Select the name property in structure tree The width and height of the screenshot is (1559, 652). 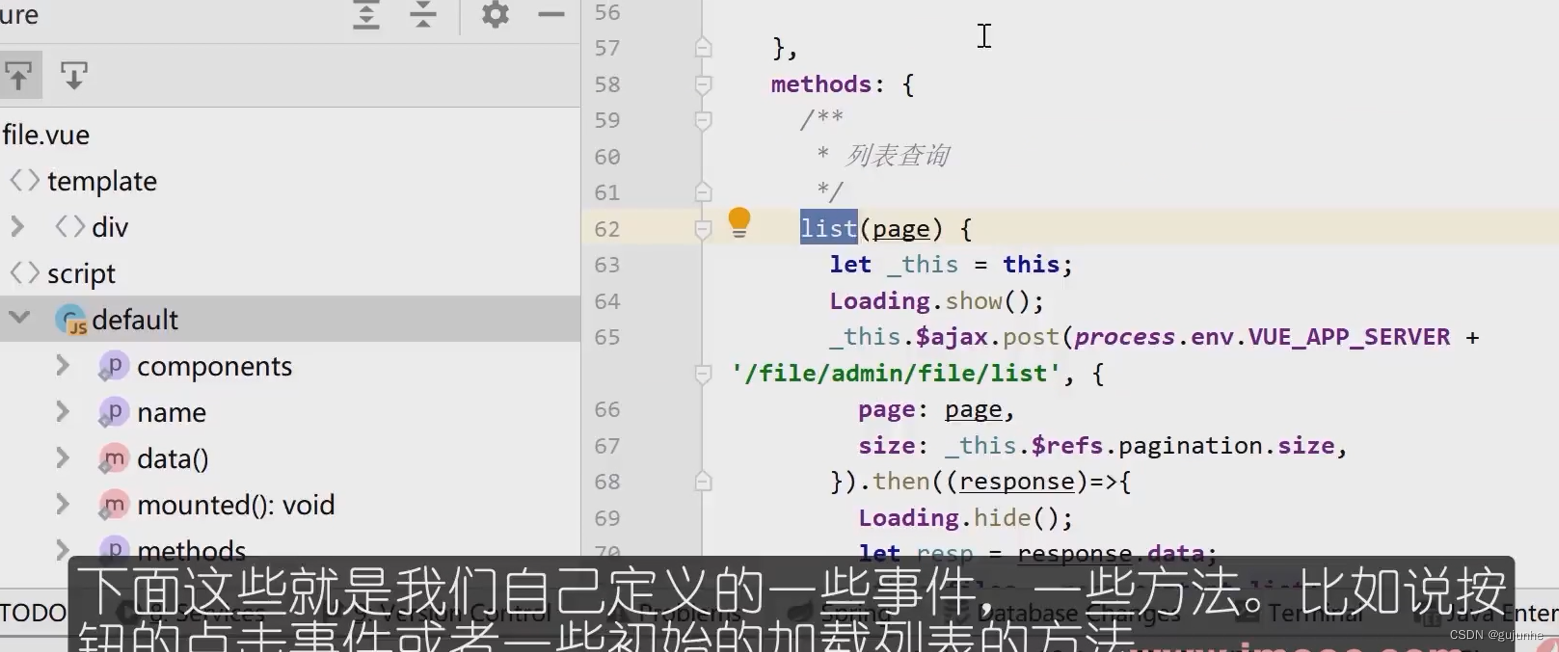171,412
